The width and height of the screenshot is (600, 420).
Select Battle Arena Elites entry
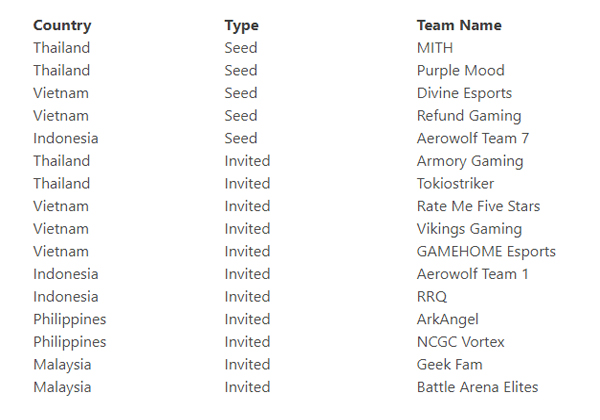coord(478,387)
